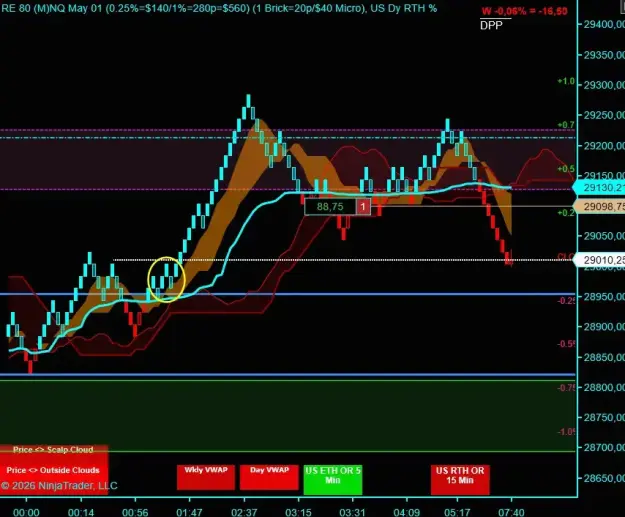The width and height of the screenshot is (625, 517).
Task: Click the Day VWAP status box
Action: tap(269, 477)
